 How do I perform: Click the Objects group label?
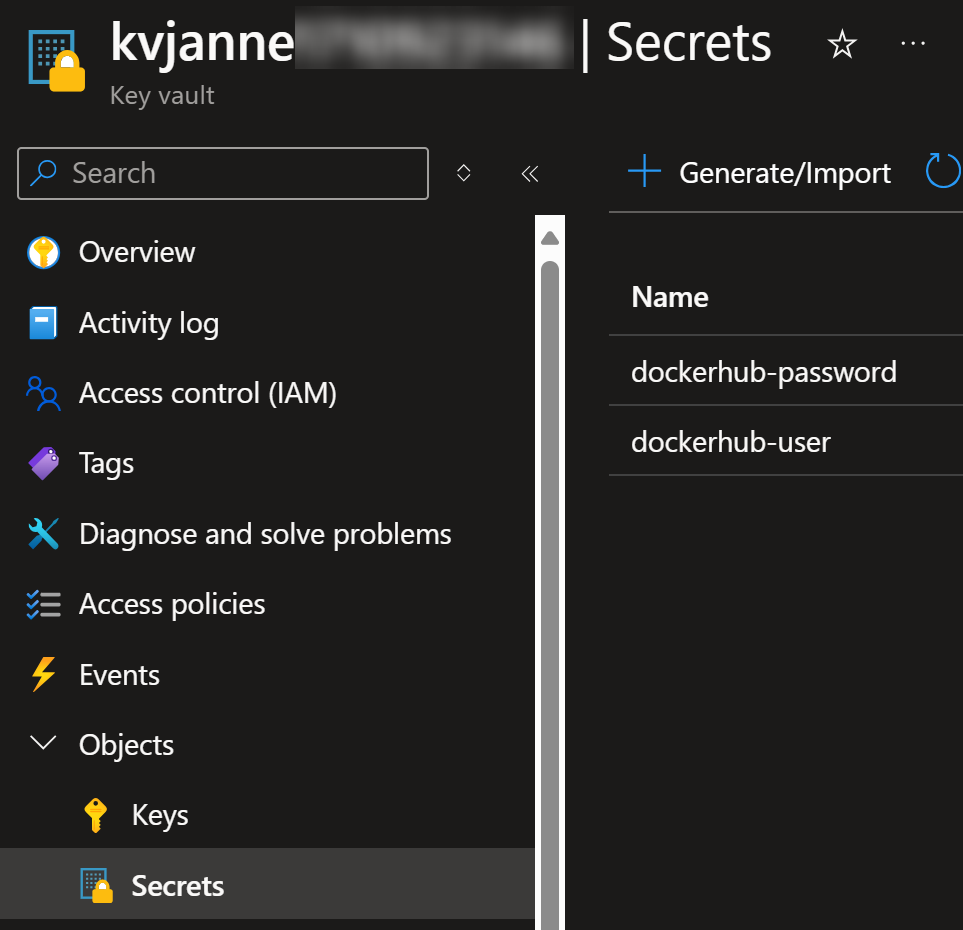pyautogui.click(x=127, y=745)
